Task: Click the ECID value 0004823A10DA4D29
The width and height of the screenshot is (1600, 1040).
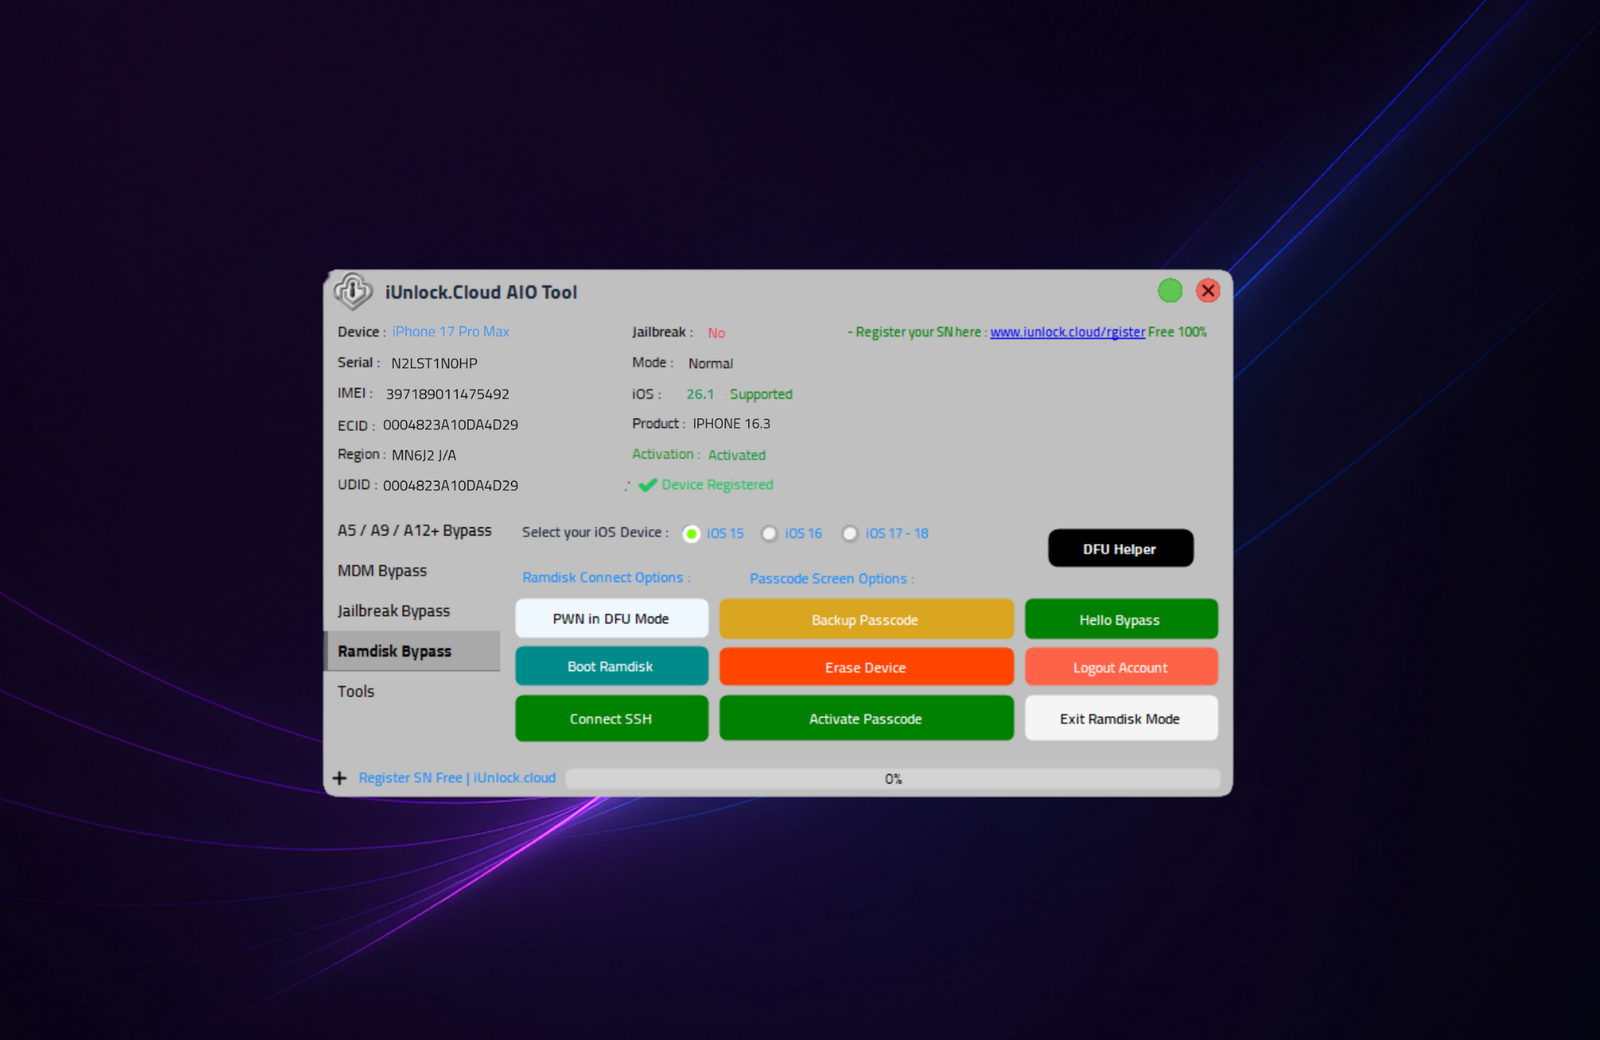Action: [451, 425]
